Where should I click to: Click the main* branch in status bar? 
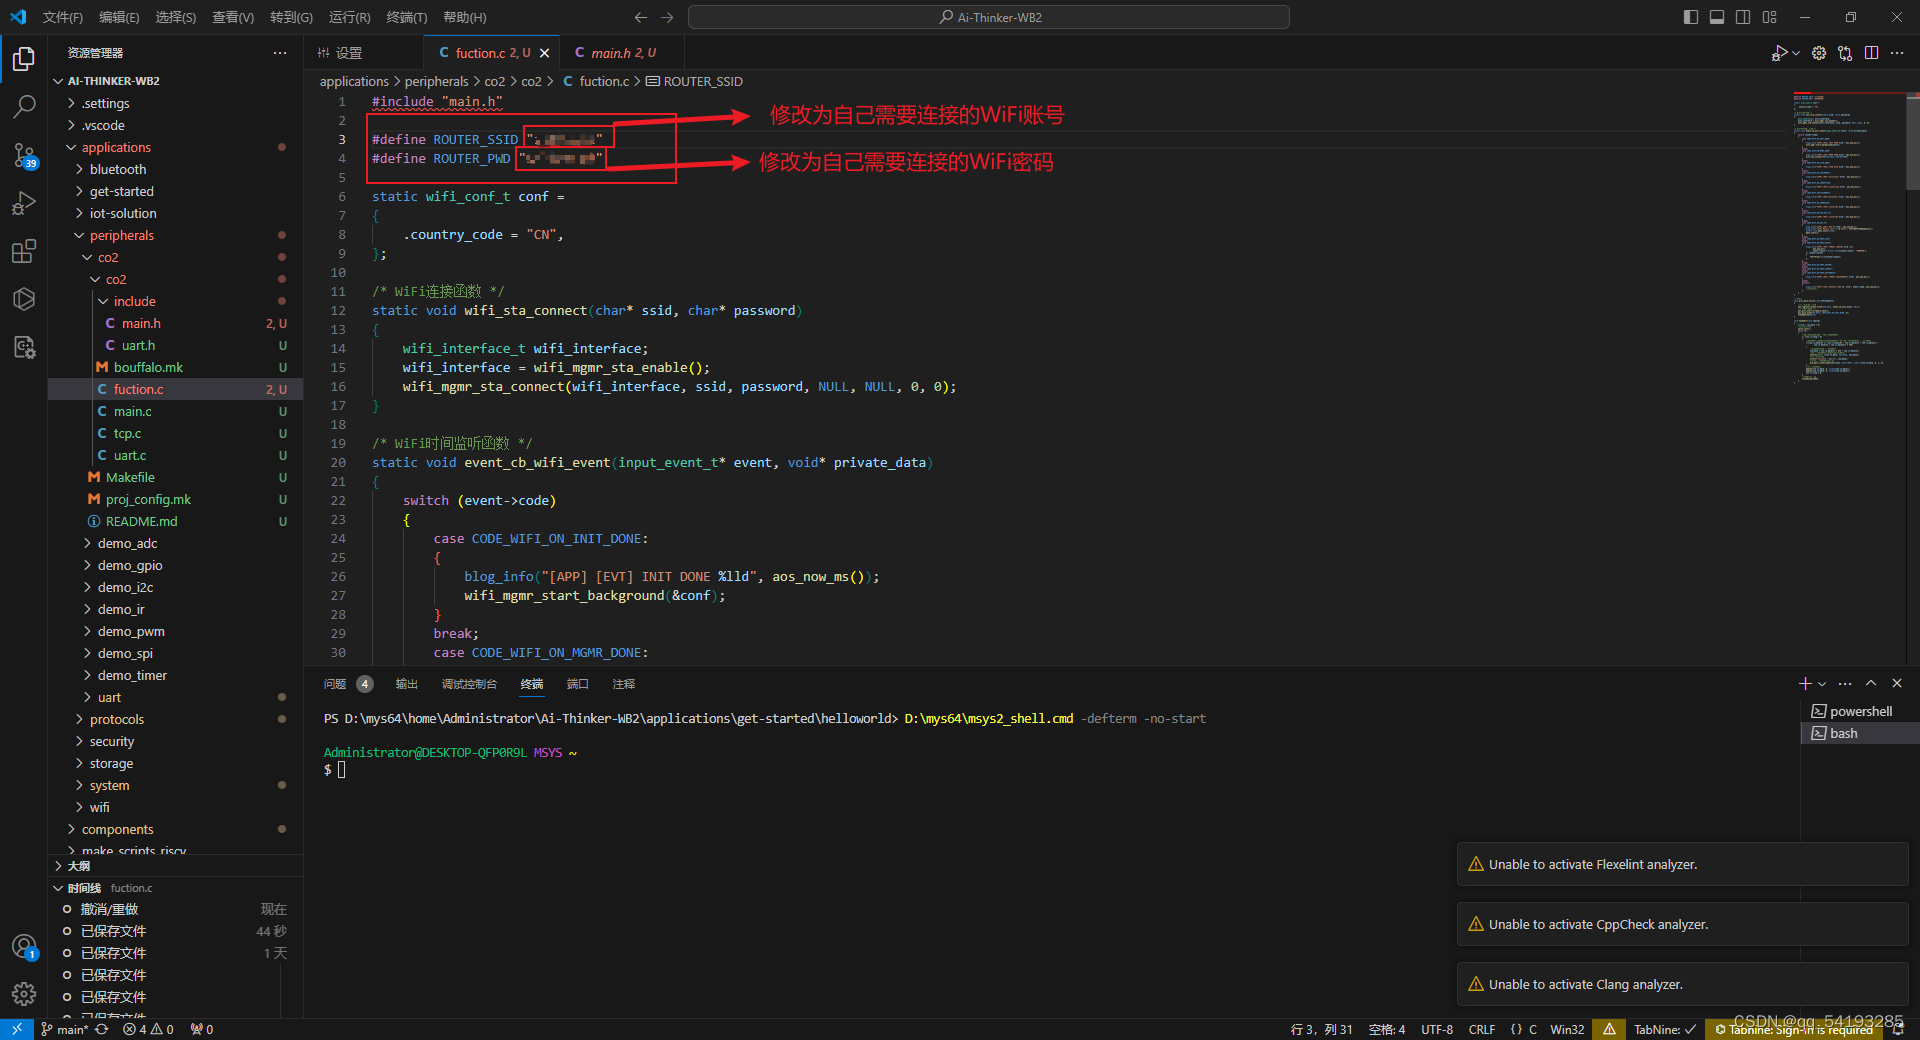[65, 1029]
